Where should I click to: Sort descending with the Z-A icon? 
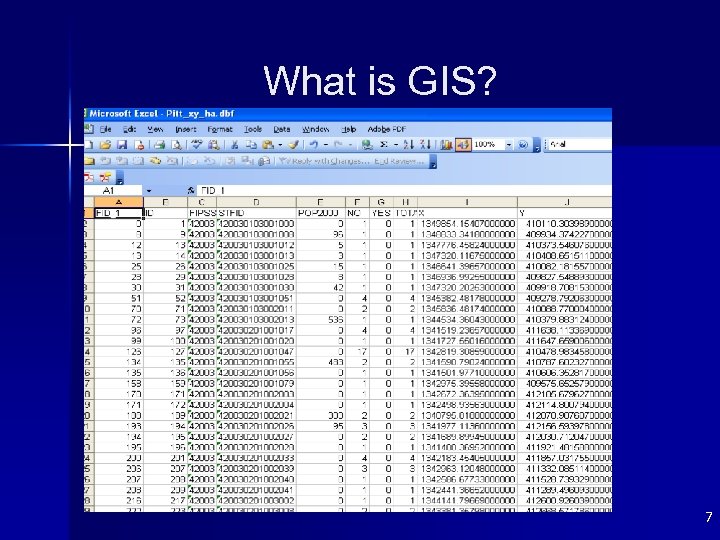pos(425,145)
